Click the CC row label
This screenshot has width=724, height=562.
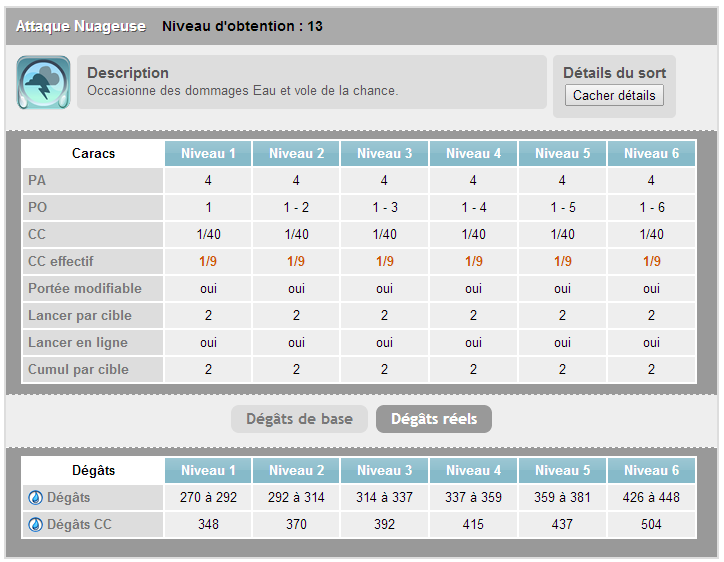coord(37,234)
